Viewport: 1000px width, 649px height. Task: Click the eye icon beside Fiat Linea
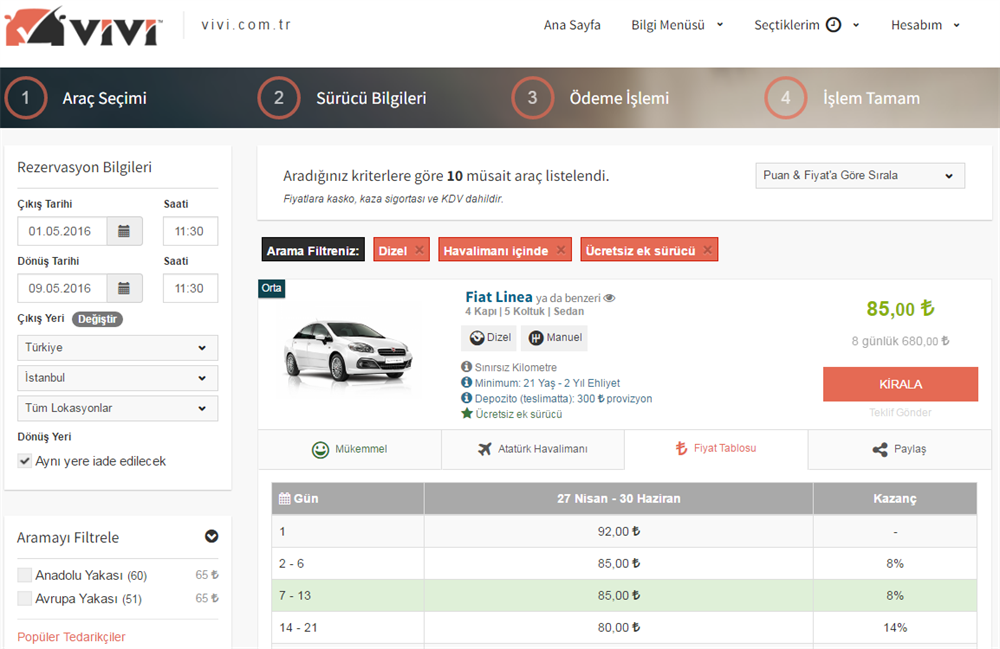pos(609,298)
